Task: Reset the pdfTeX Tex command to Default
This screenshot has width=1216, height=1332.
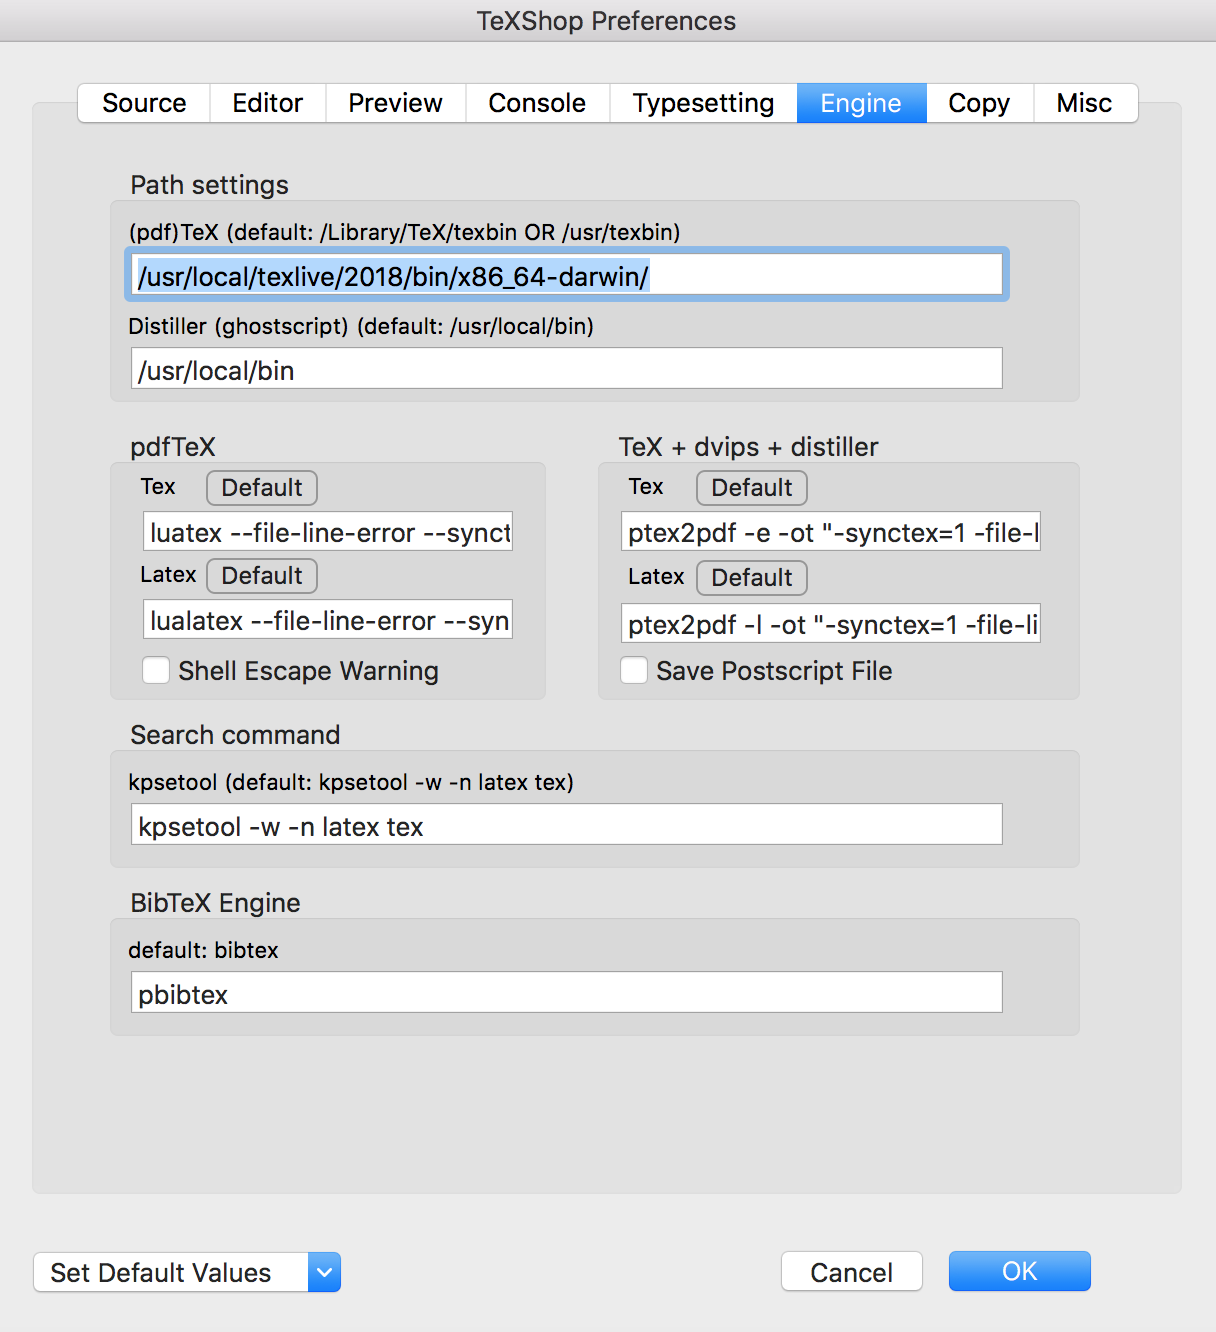Action: [262, 488]
